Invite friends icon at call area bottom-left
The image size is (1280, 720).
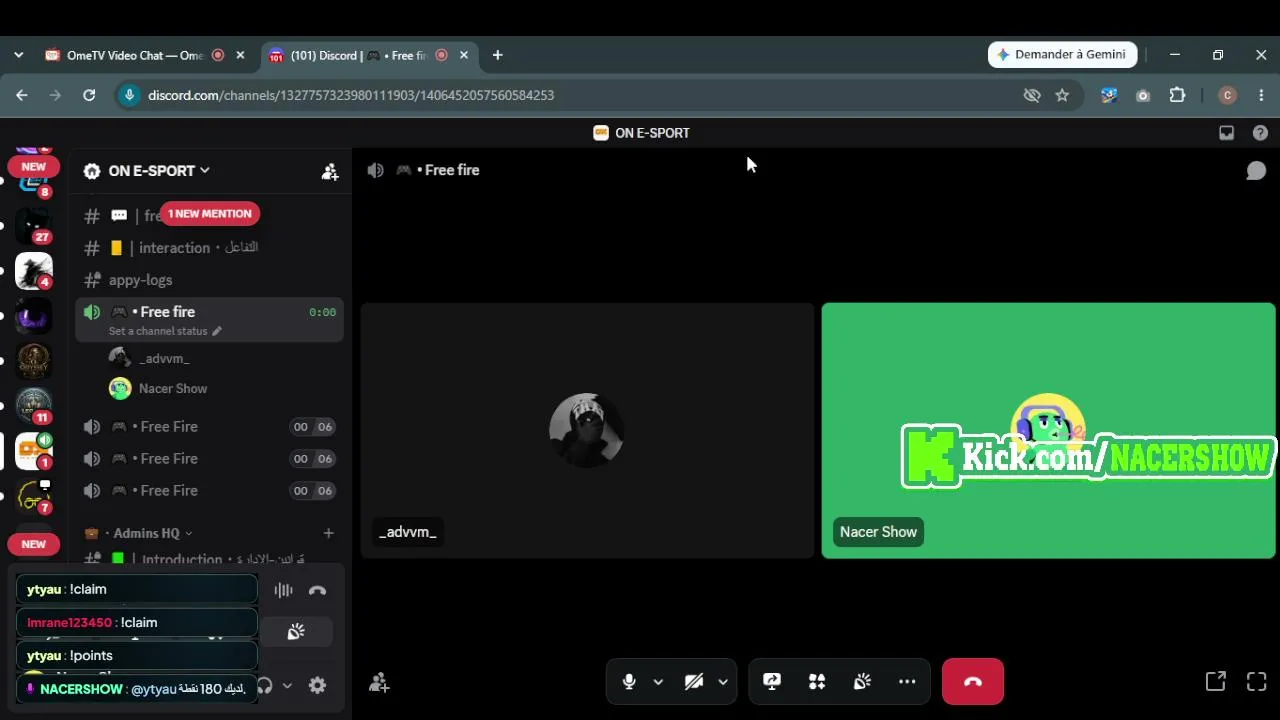tap(379, 683)
